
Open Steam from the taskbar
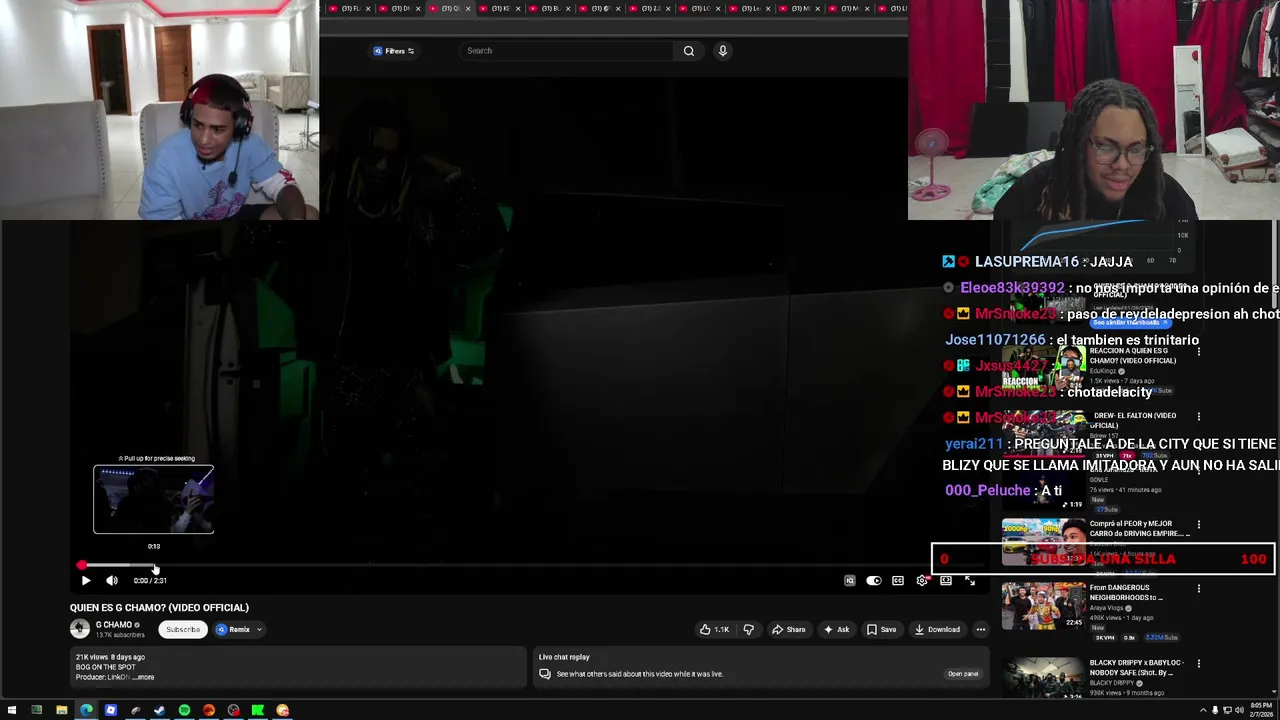[x=159, y=710]
